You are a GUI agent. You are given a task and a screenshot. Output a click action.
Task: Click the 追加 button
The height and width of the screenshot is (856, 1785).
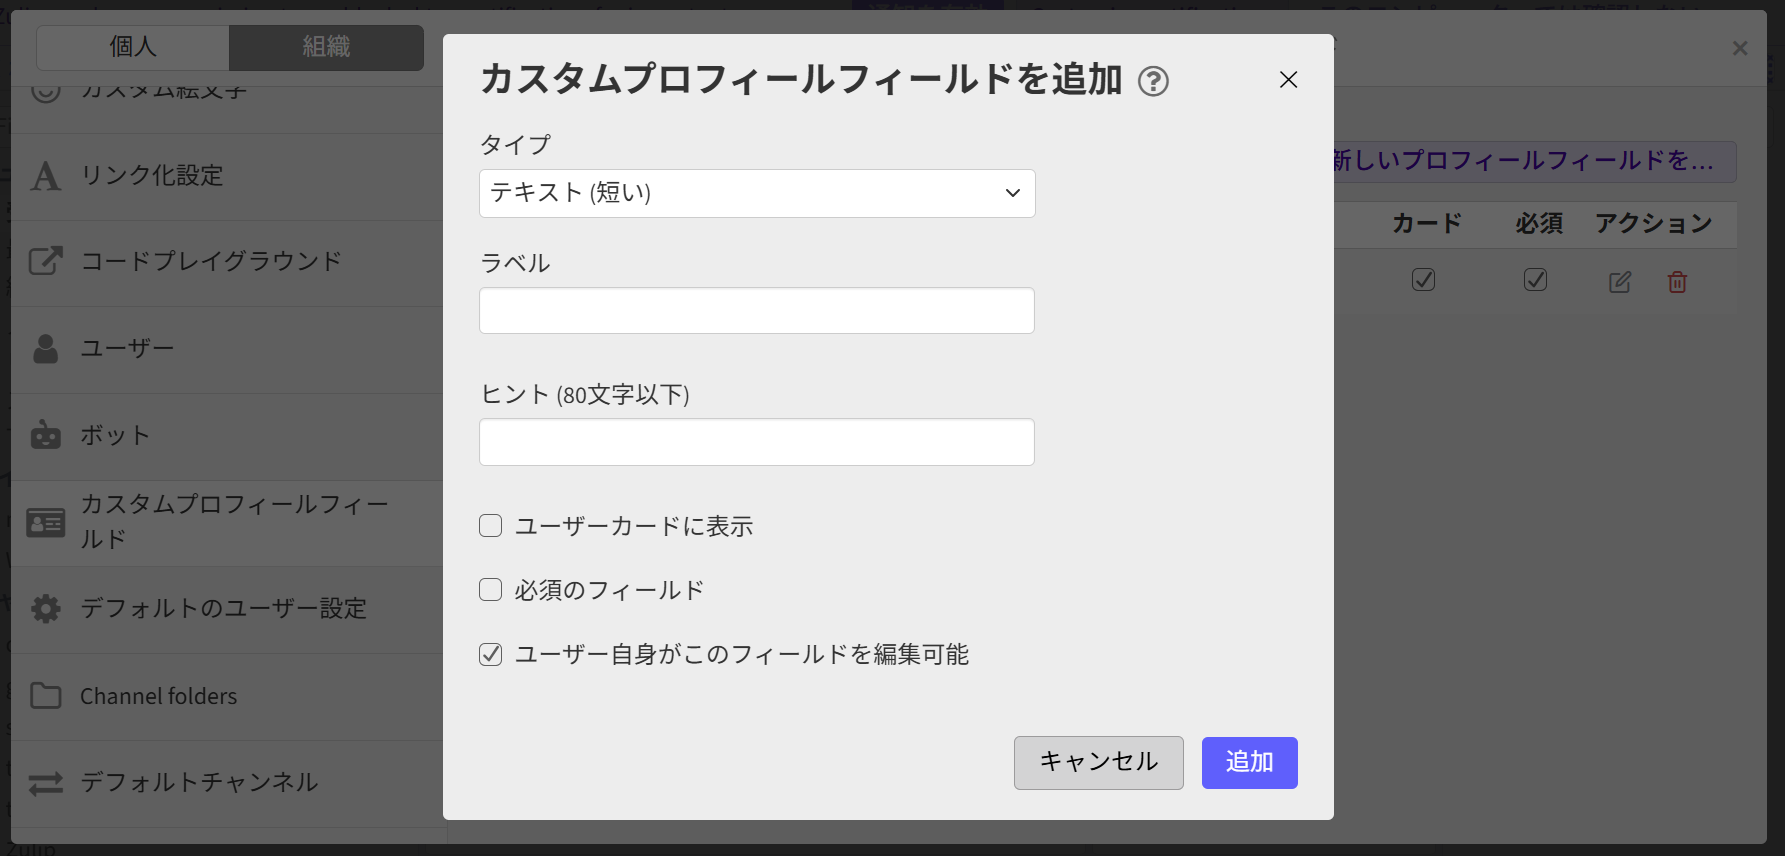point(1250,763)
